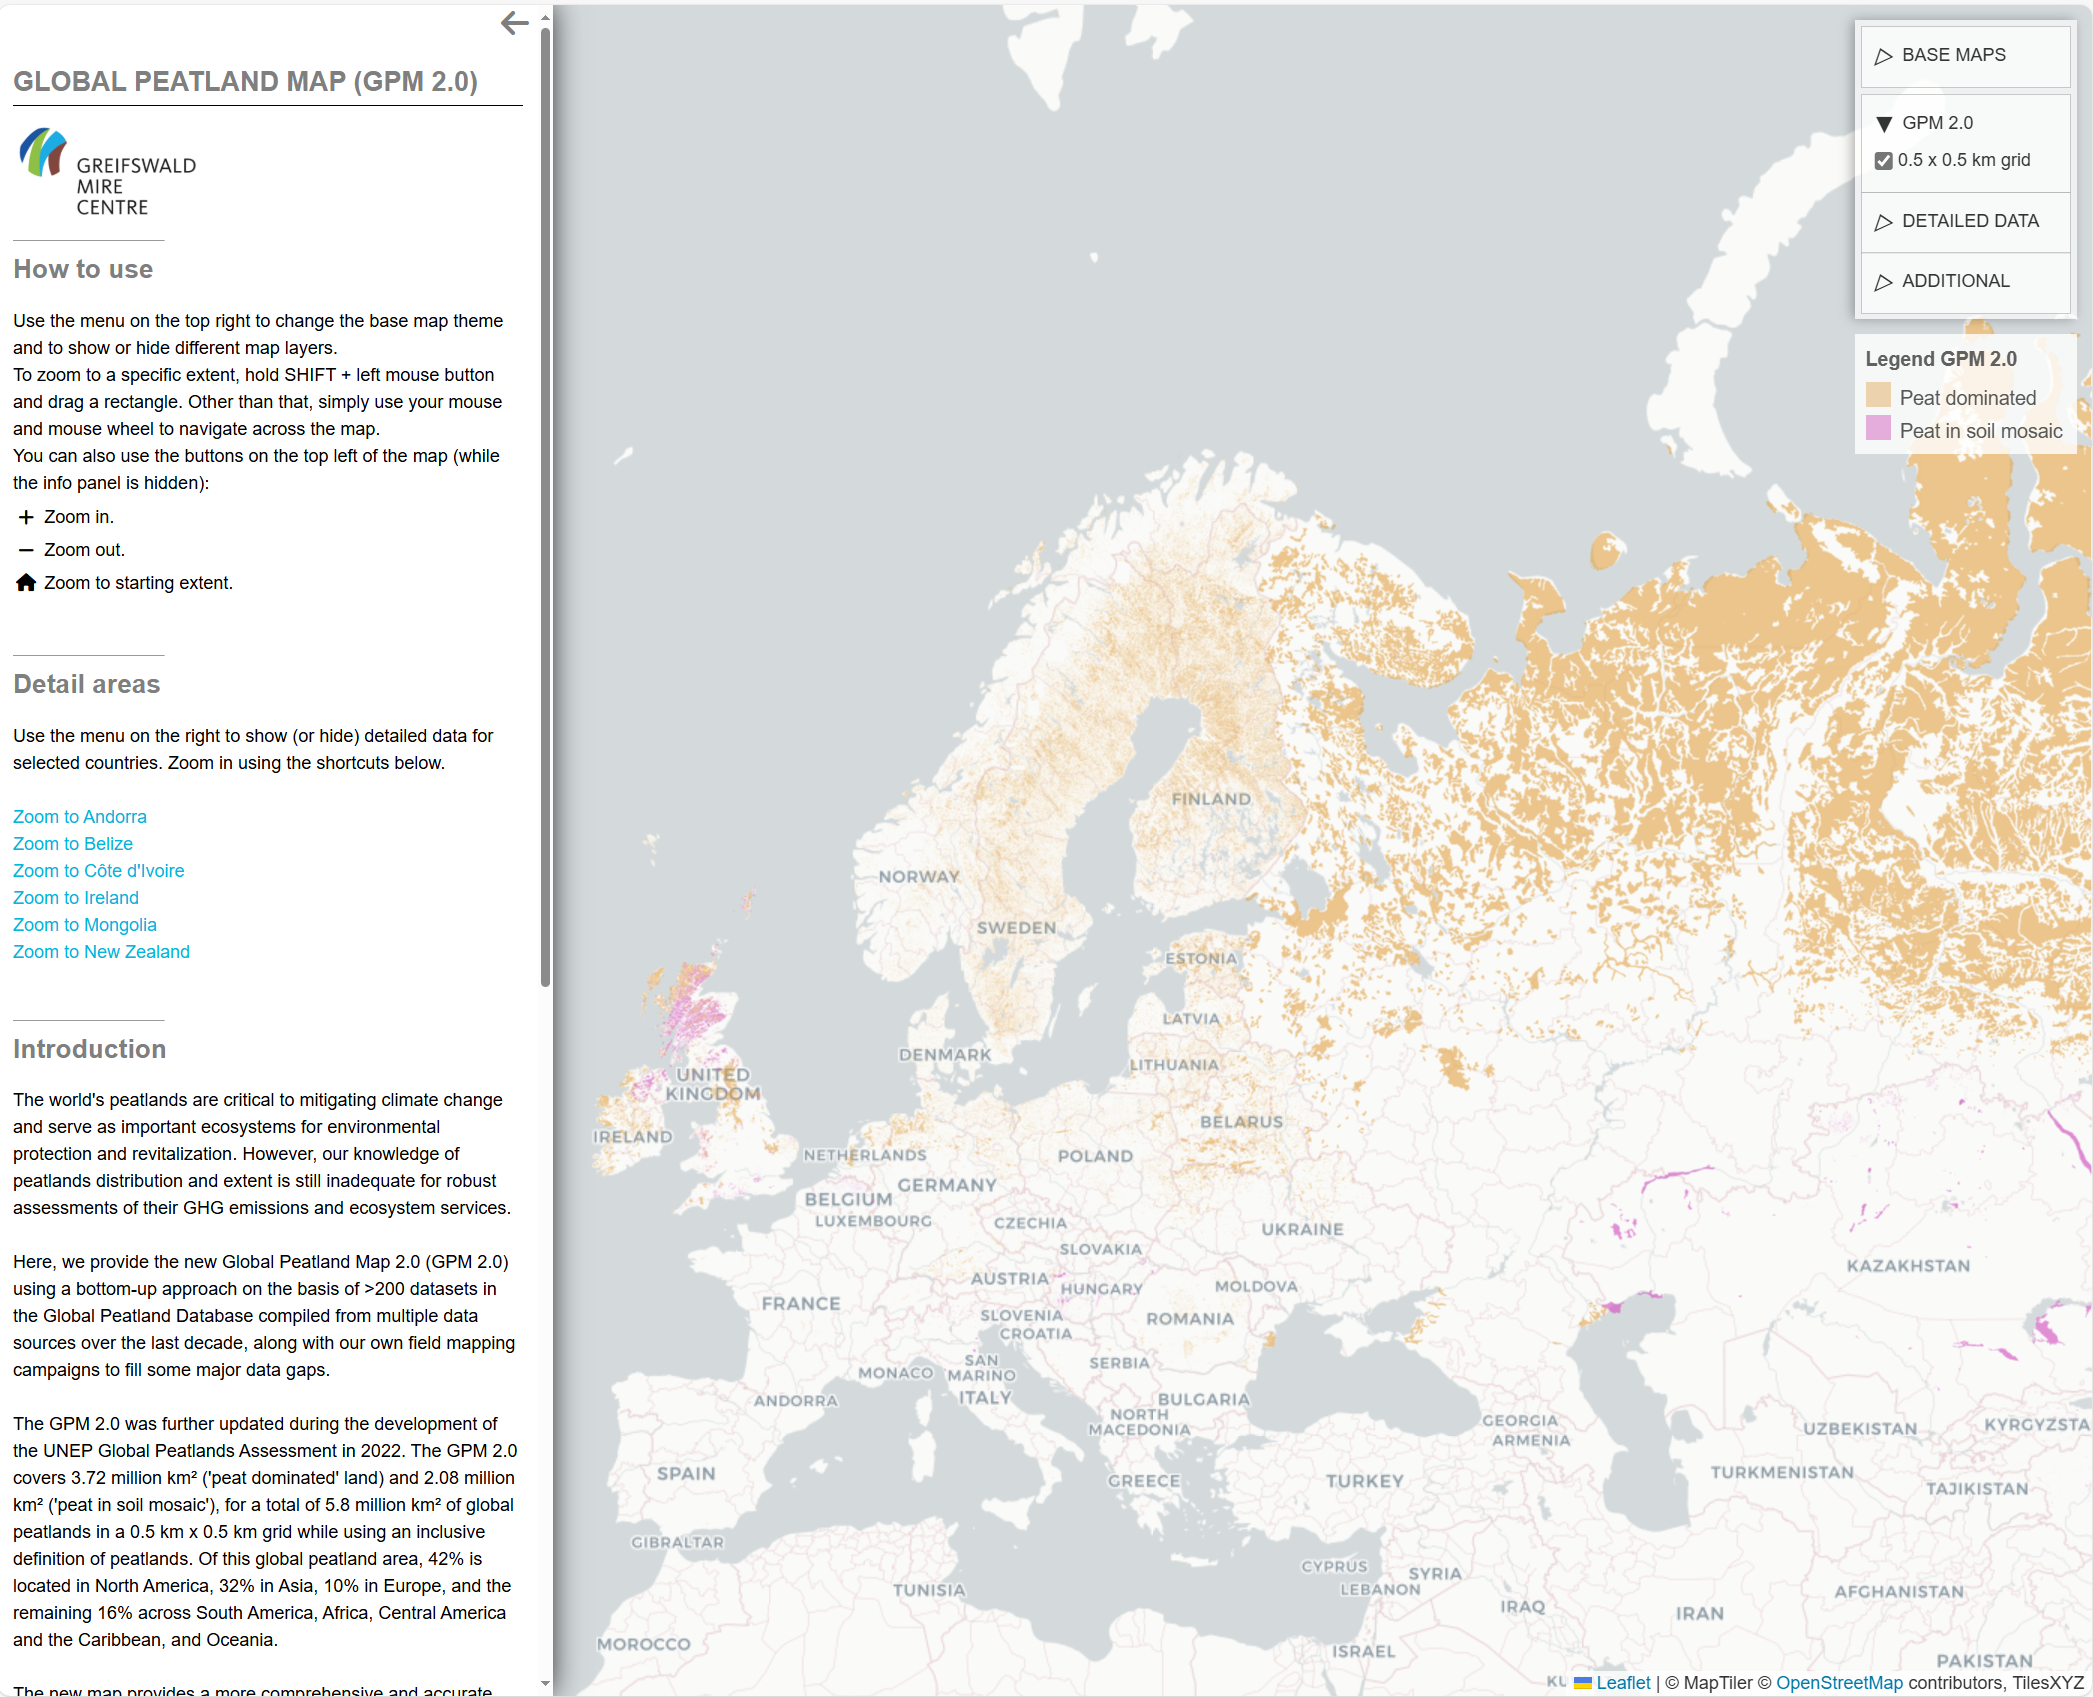The image size is (2093, 1697).
Task: Click the BASE MAPS triangle icon
Action: 1884,56
